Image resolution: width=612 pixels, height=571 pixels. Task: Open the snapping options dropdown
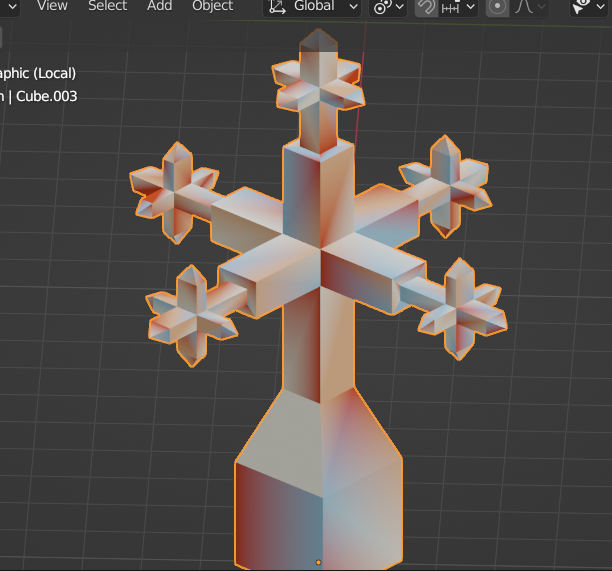point(458,7)
